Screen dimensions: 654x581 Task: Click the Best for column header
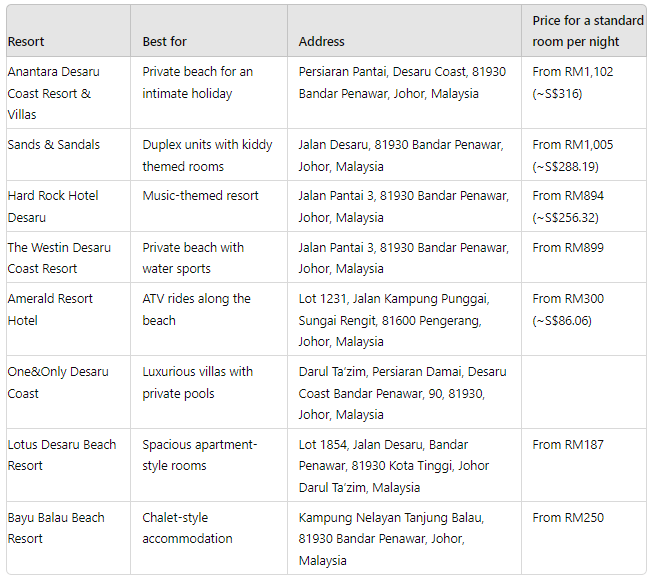164,42
